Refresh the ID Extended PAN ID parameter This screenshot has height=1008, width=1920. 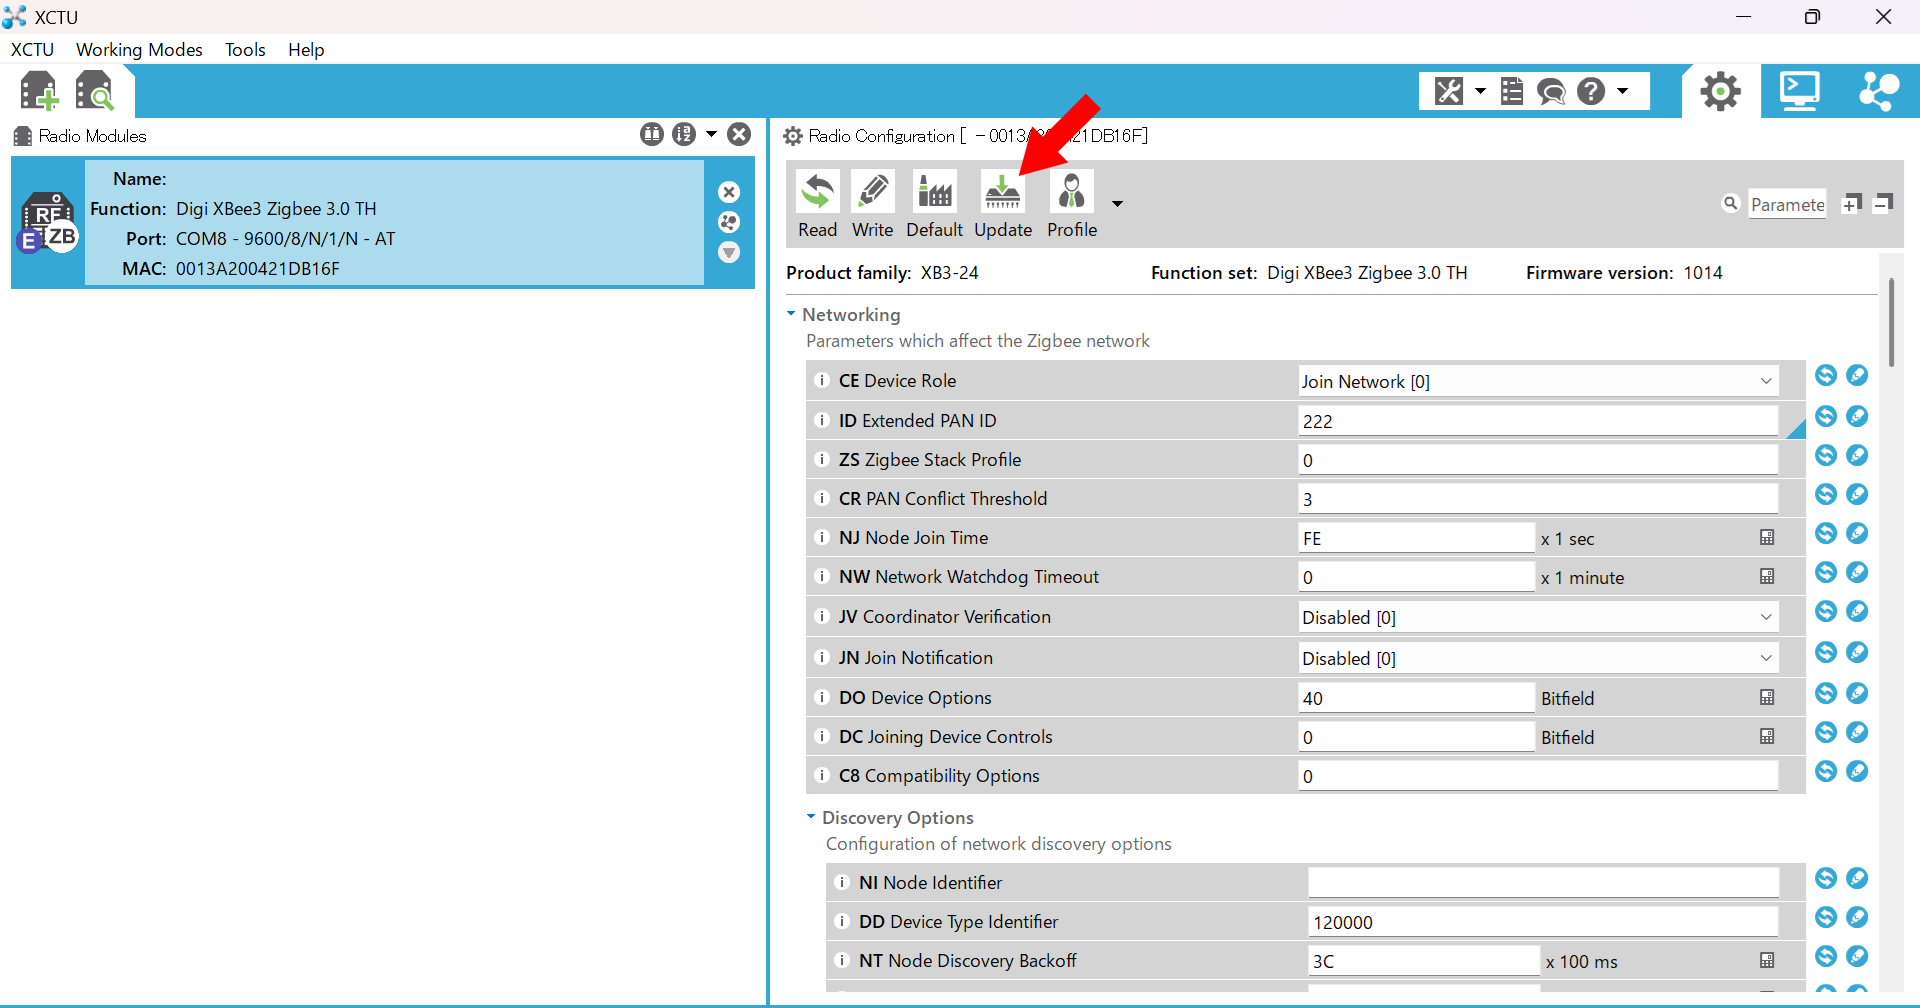pos(1826,416)
